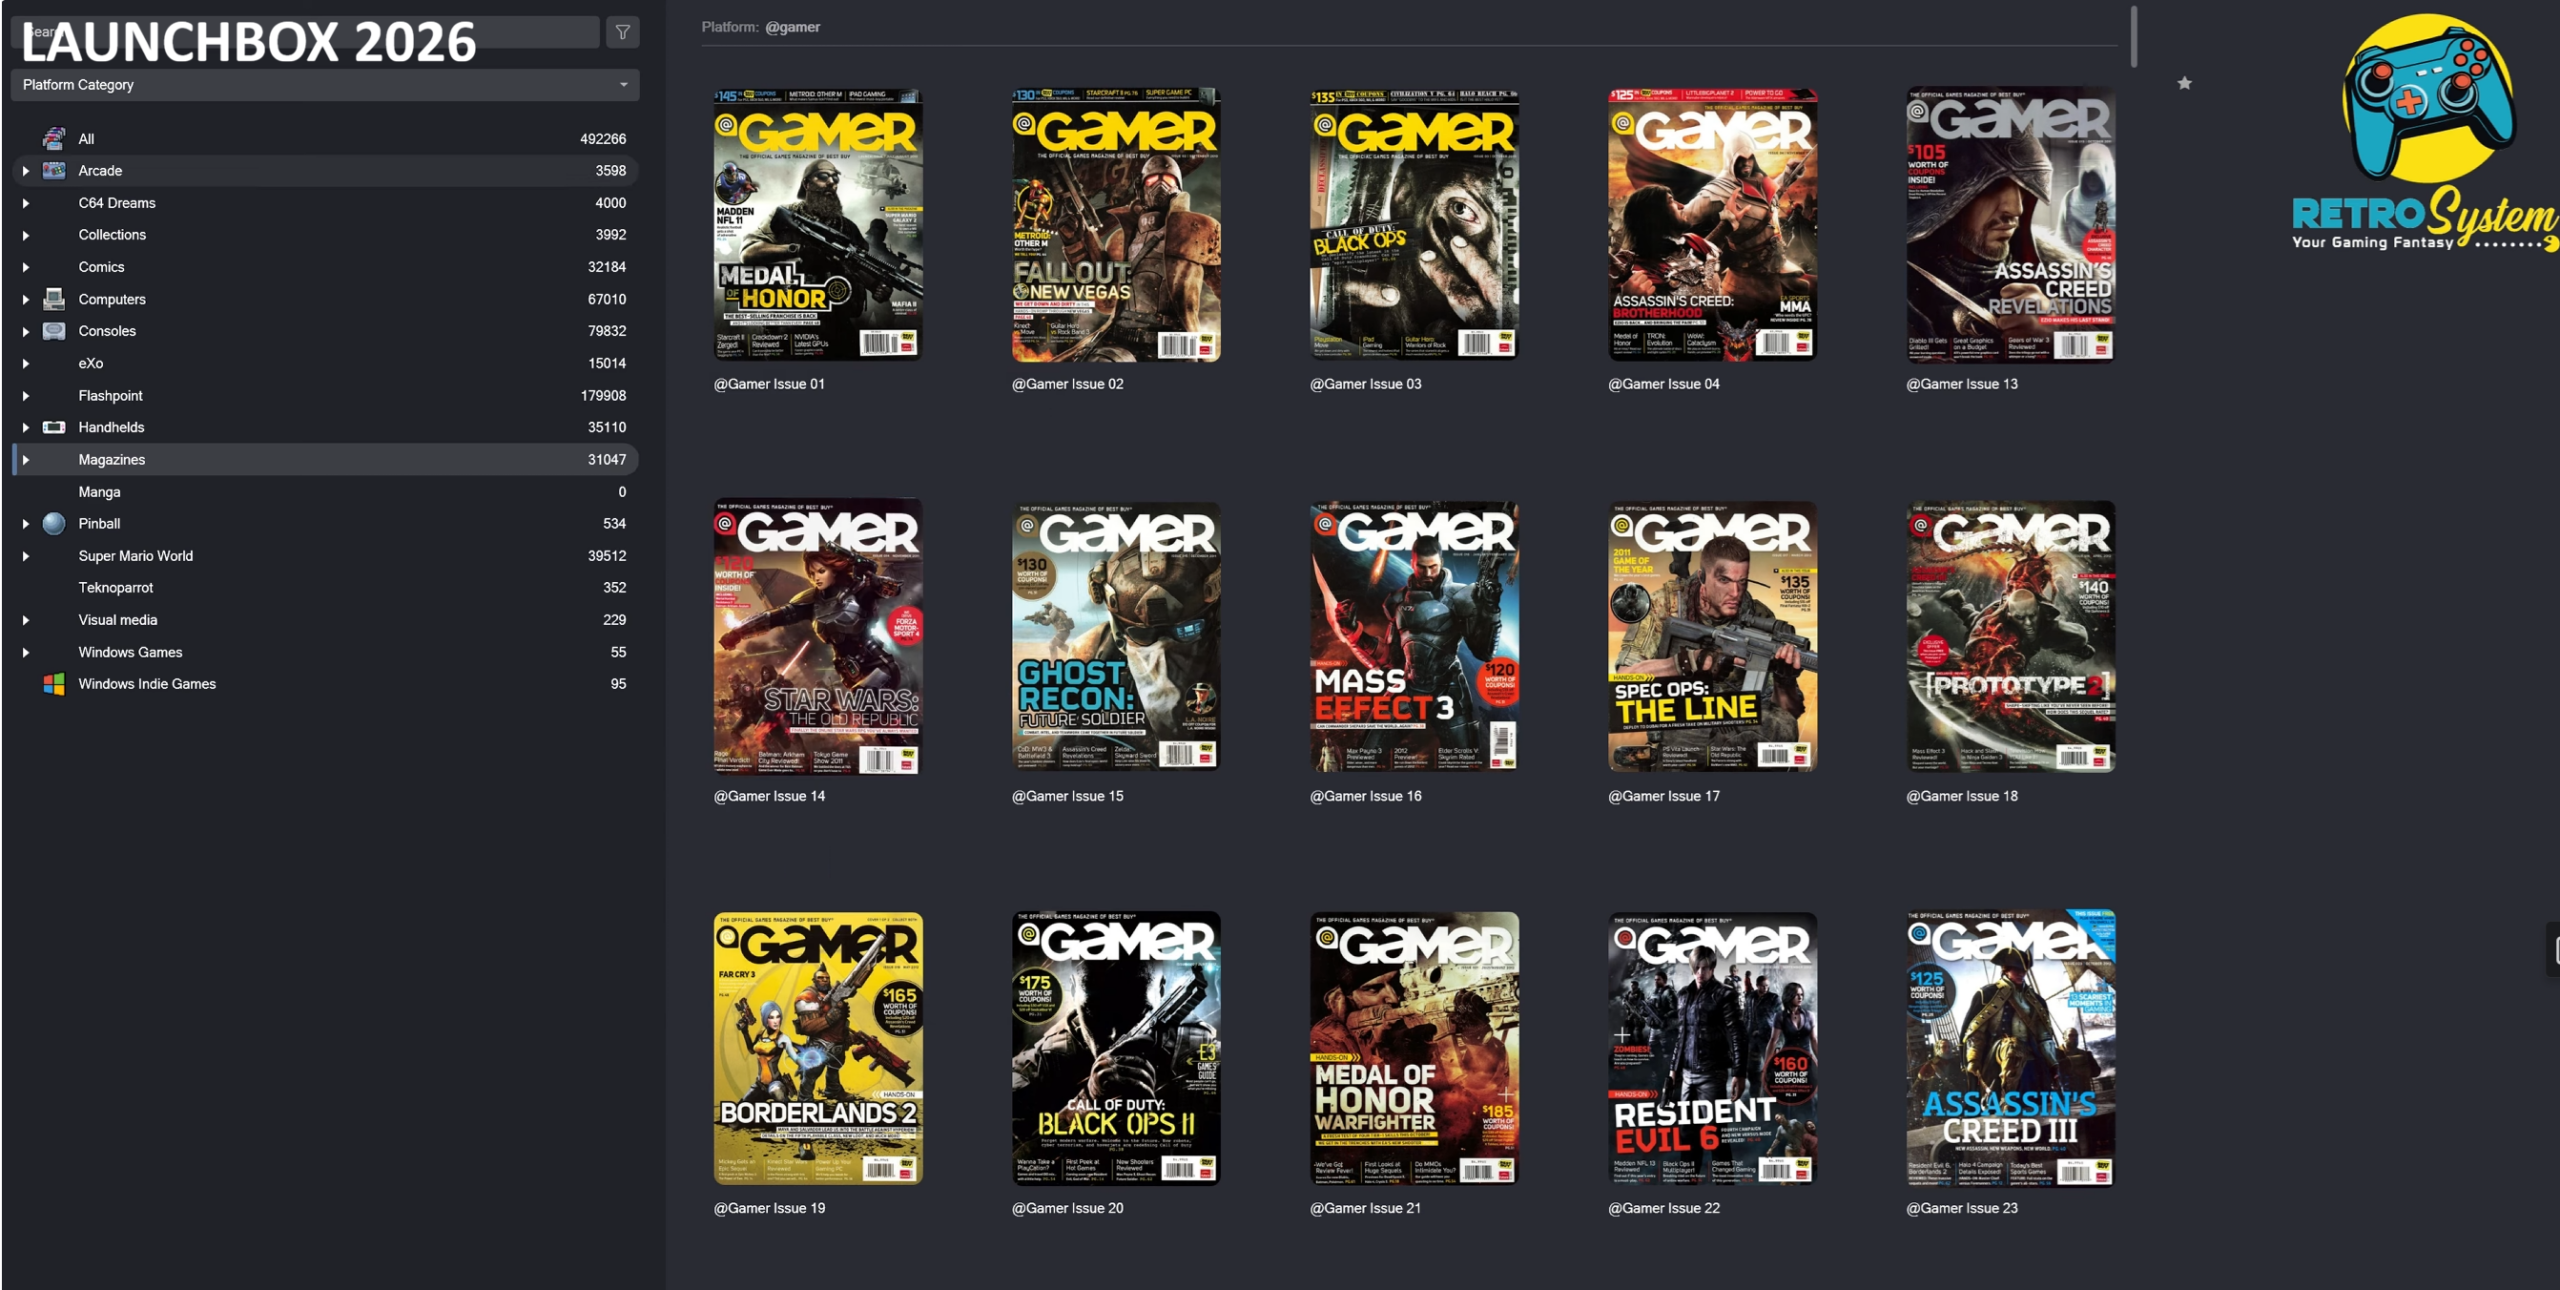Open @Gamer Issue 13 Revelations cover
Screen dimensions: 2560x1290
2010,224
